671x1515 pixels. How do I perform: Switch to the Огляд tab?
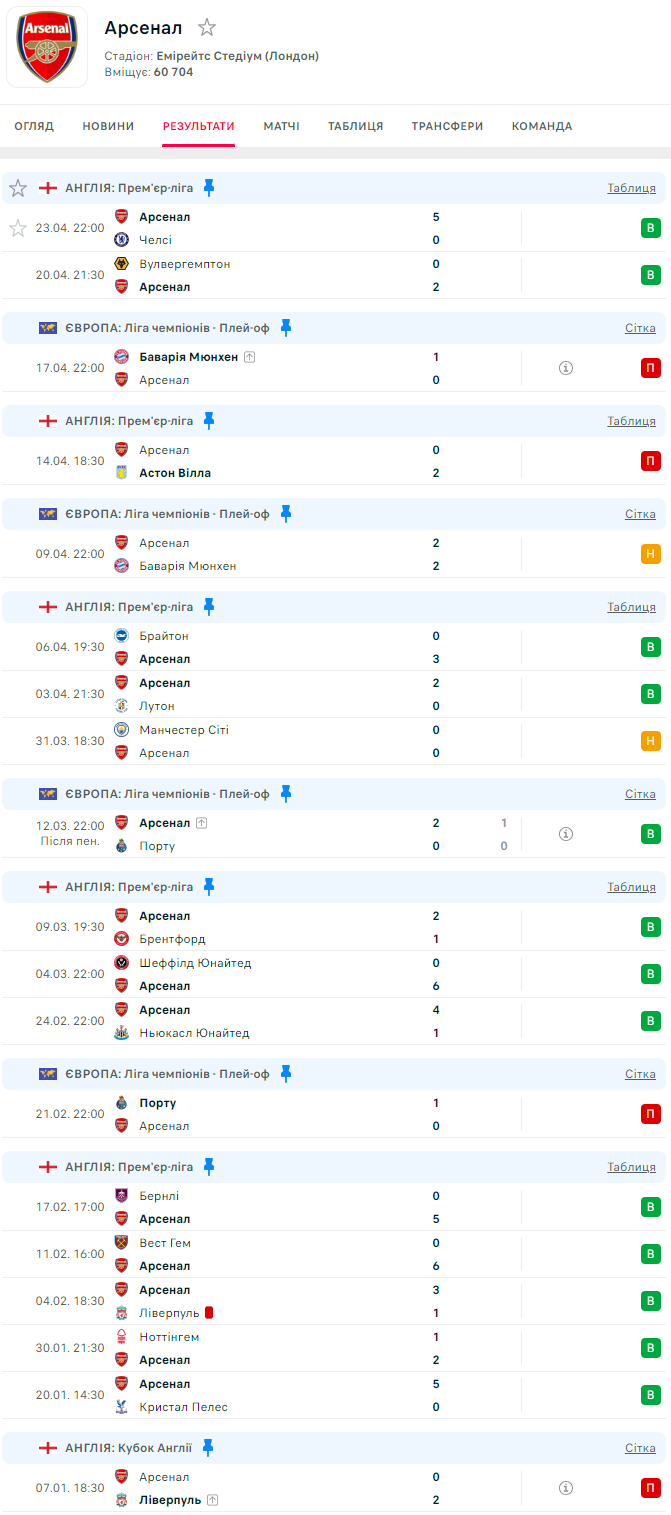point(34,126)
